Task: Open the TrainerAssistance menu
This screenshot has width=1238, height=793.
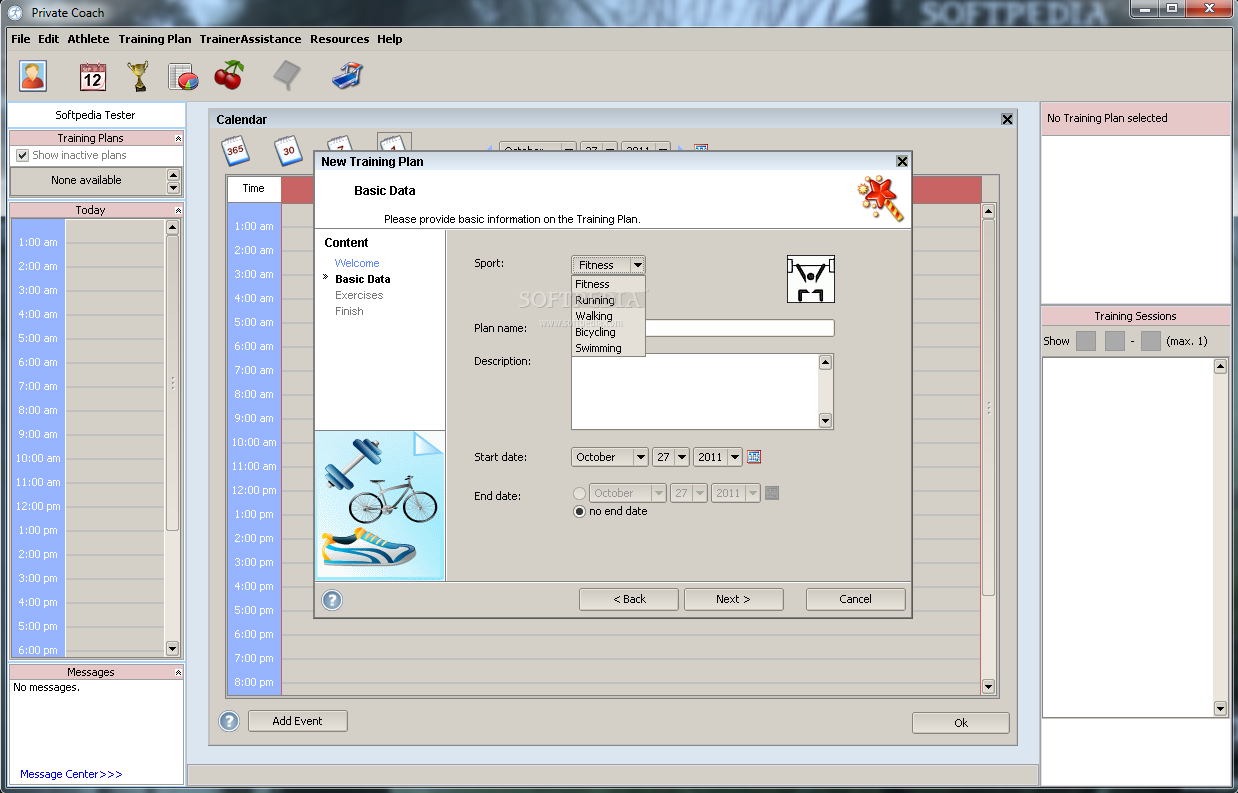Action: (x=250, y=39)
